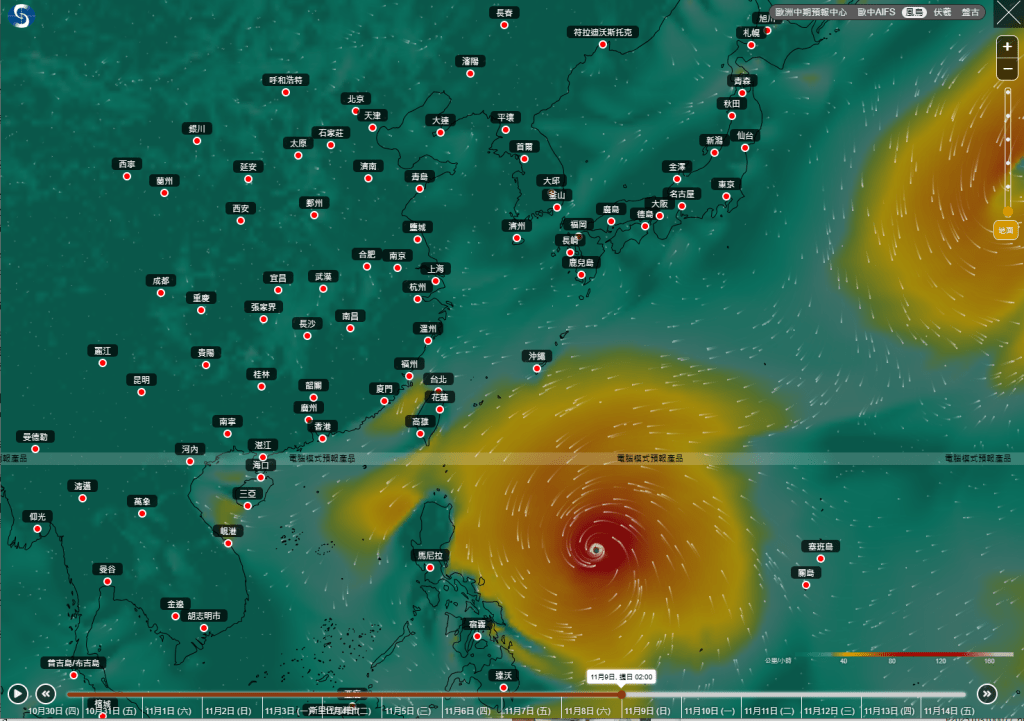1024x721 pixels.
Task: Zoom in with the plus button
Action: point(1007,47)
